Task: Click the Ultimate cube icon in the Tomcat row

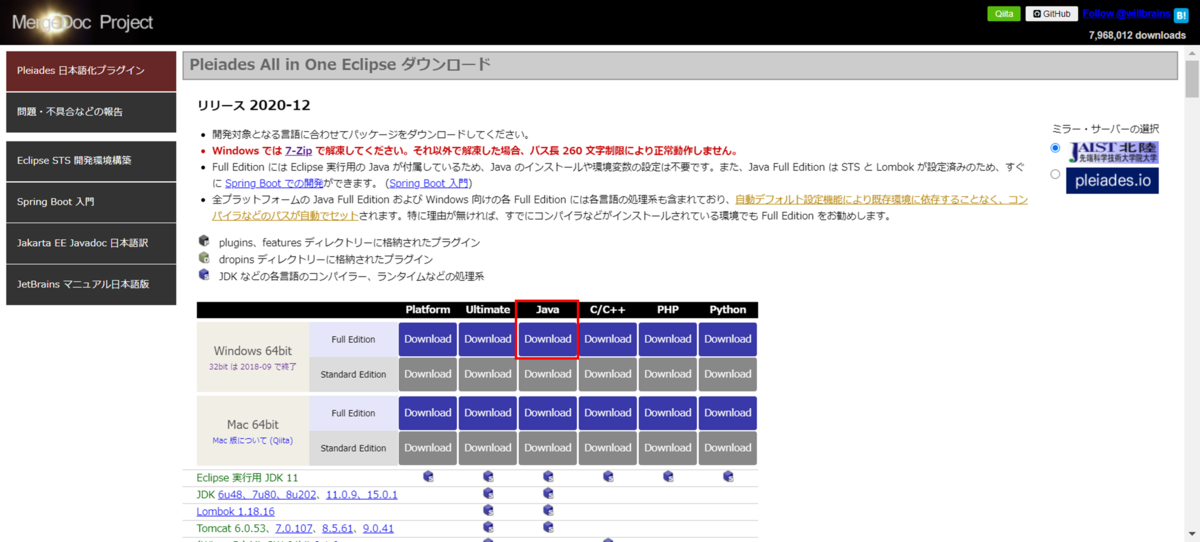Action: (x=488, y=527)
